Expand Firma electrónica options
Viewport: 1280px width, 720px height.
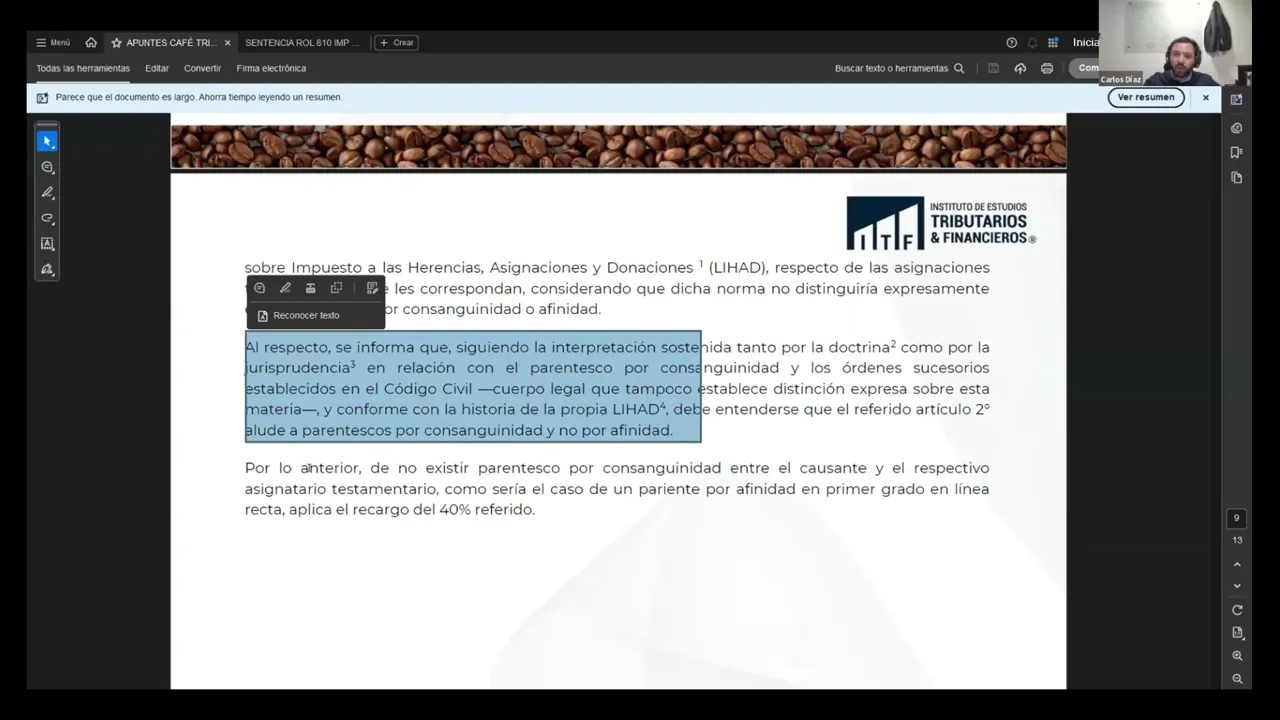tap(270, 68)
